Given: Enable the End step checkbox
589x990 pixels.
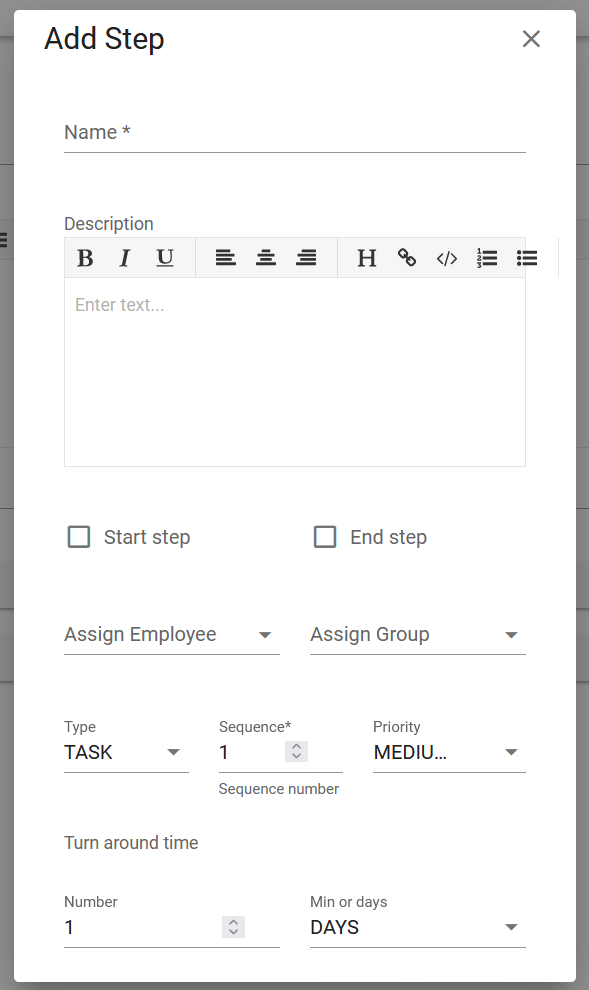Looking at the screenshot, I should 325,536.
